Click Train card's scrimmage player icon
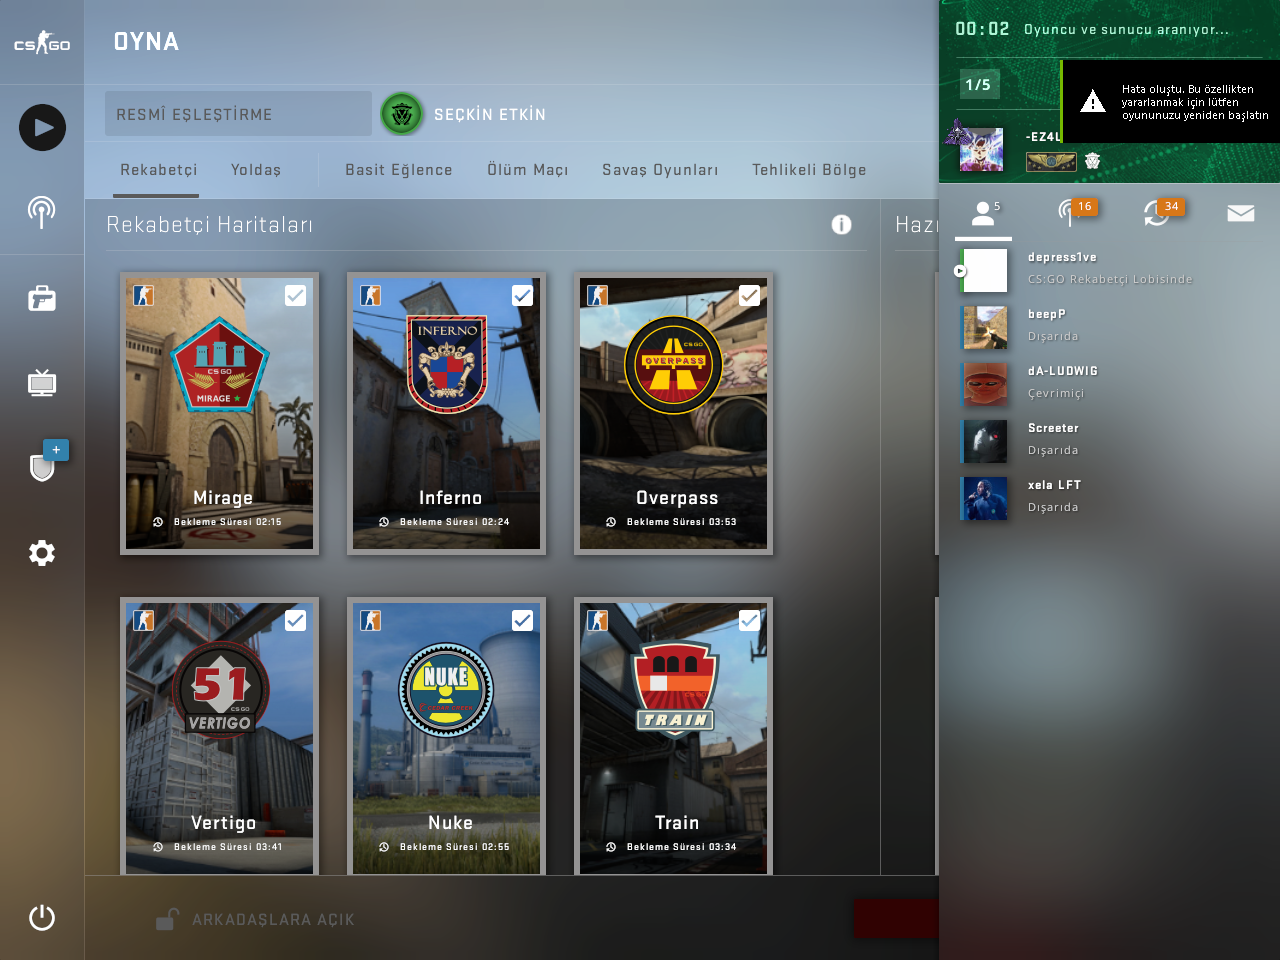This screenshot has height=960, width=1280. click(x=598, y=620)
